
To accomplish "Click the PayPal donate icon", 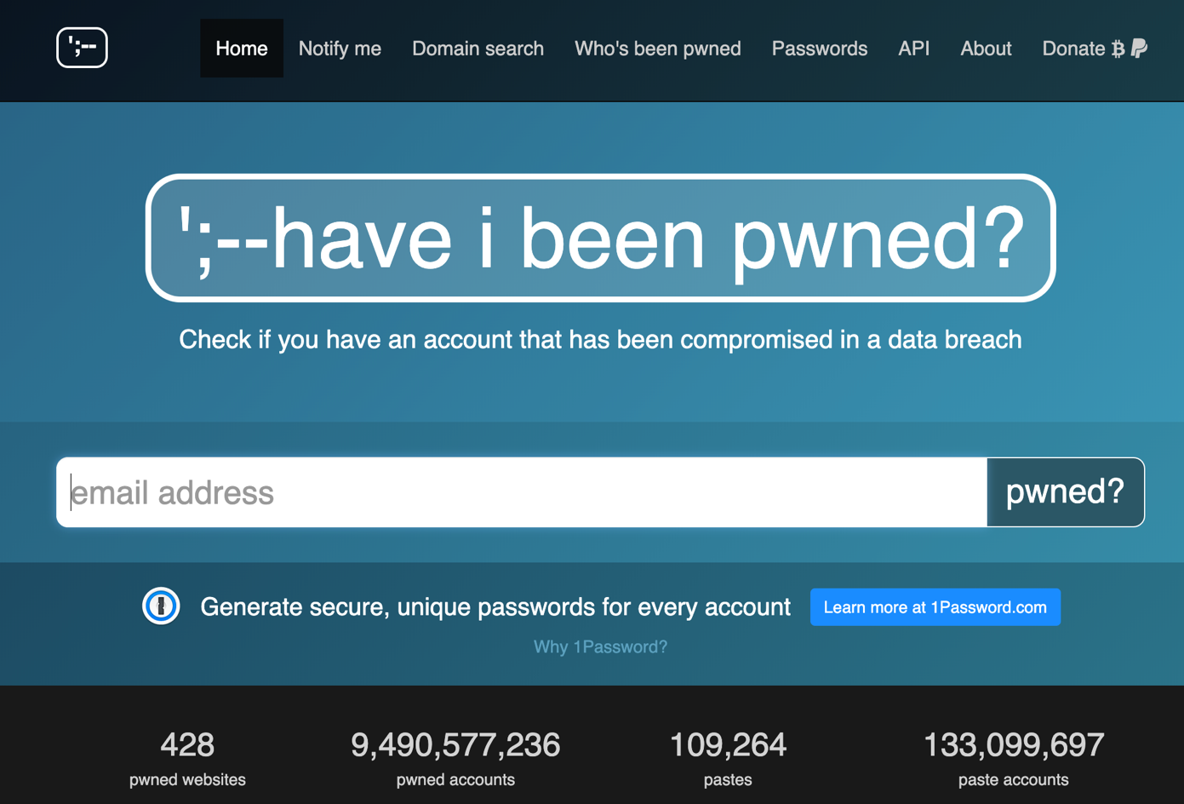I will coord(1139,48).
